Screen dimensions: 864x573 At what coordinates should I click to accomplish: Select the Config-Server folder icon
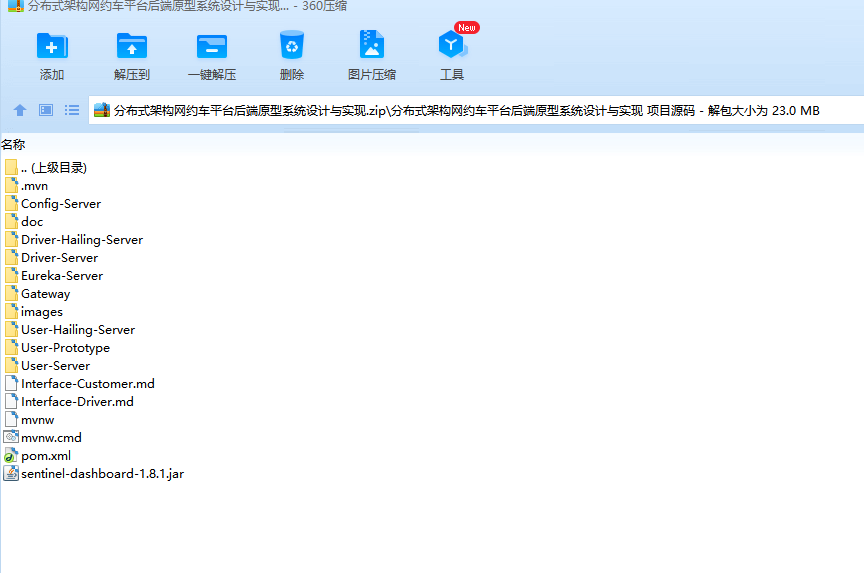(x=11, y=203)
